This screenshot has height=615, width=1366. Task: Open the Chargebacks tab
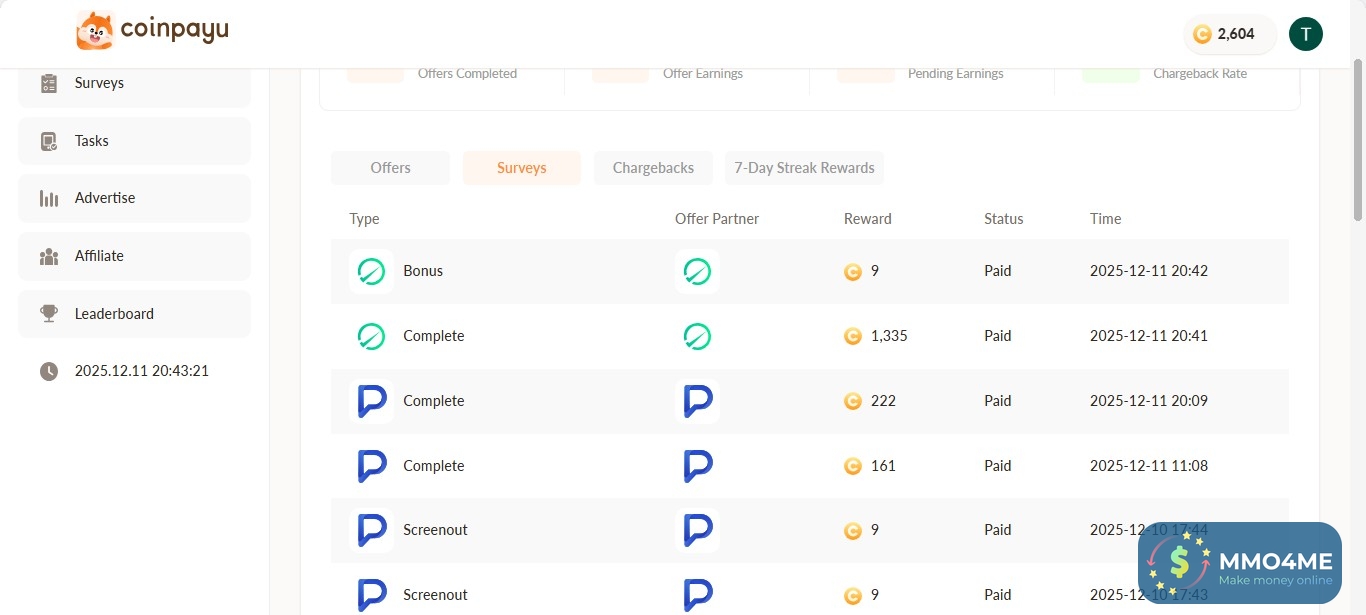[x=653, y=167]
